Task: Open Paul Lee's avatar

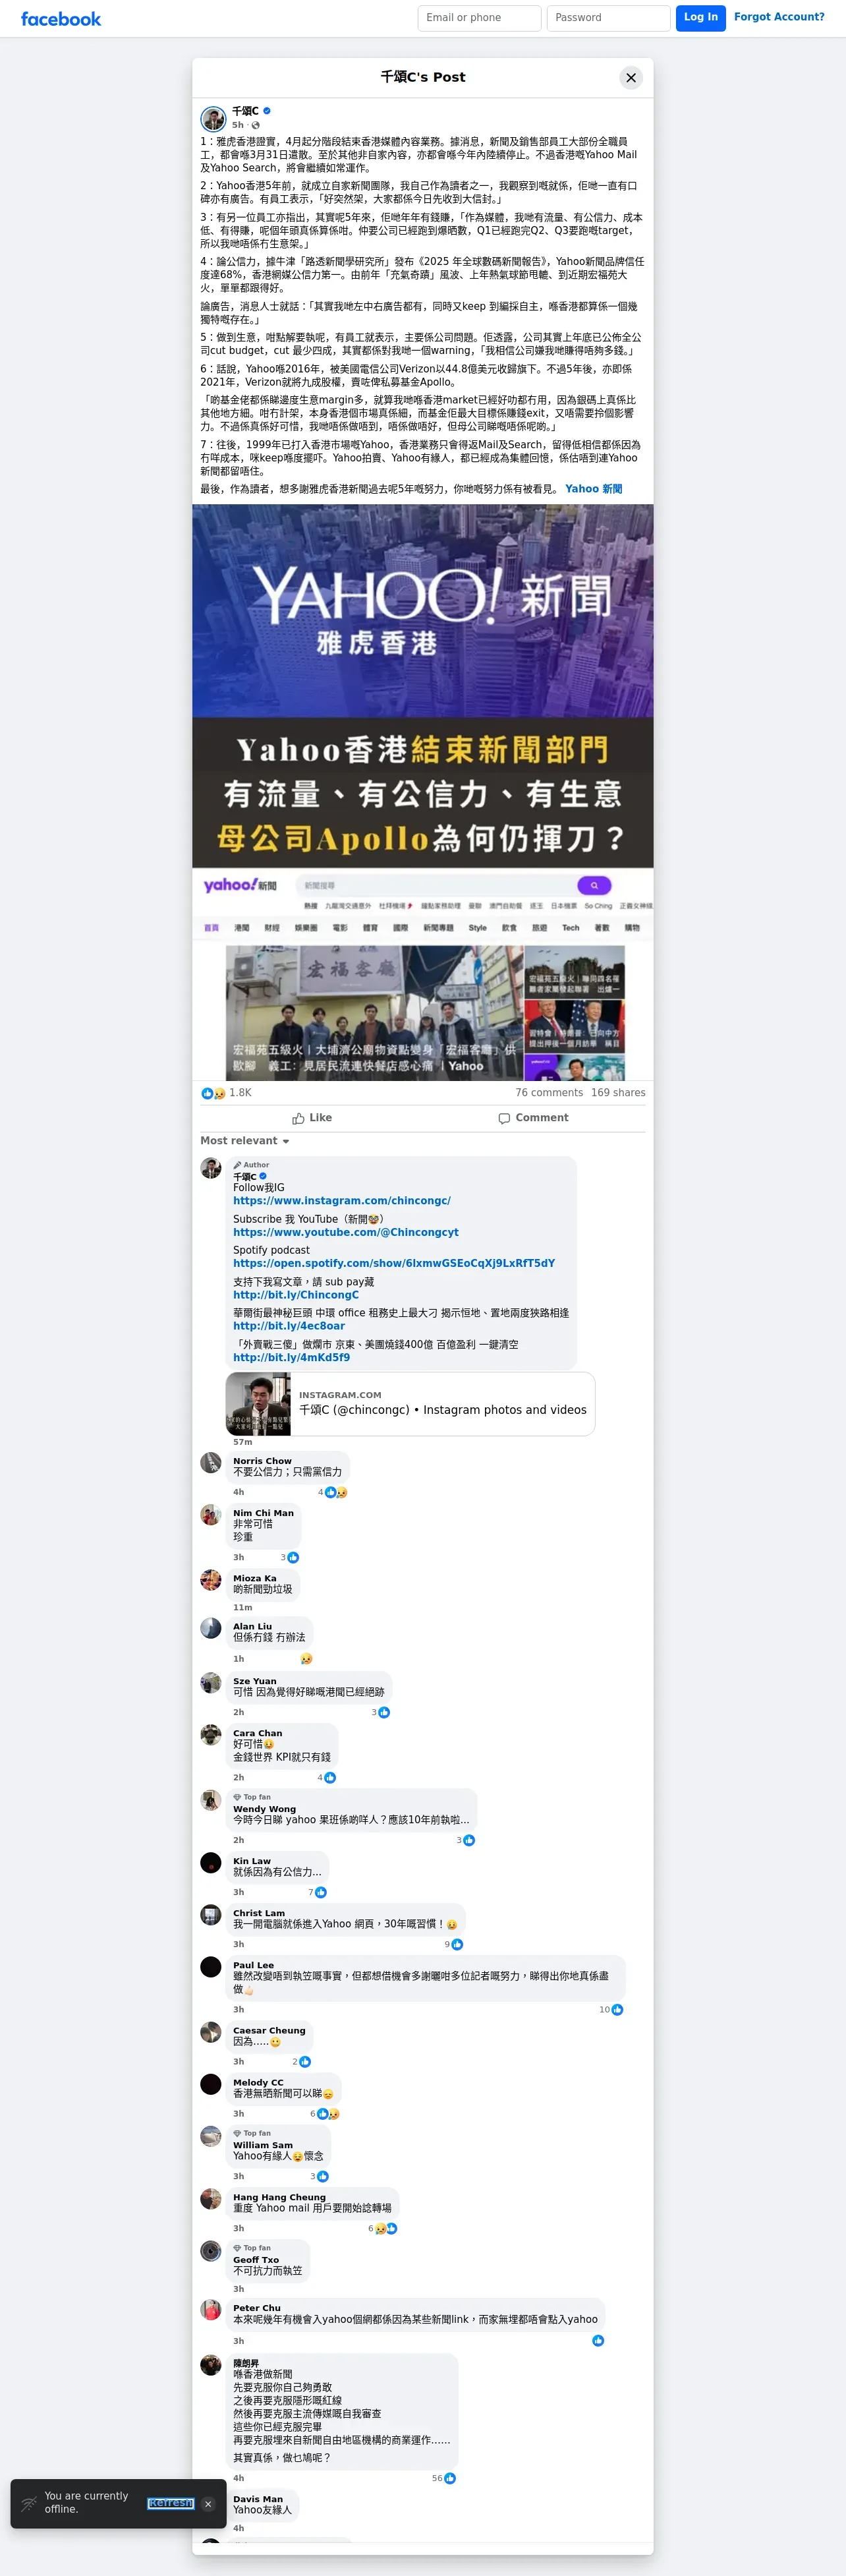Action: point(211,1967)
